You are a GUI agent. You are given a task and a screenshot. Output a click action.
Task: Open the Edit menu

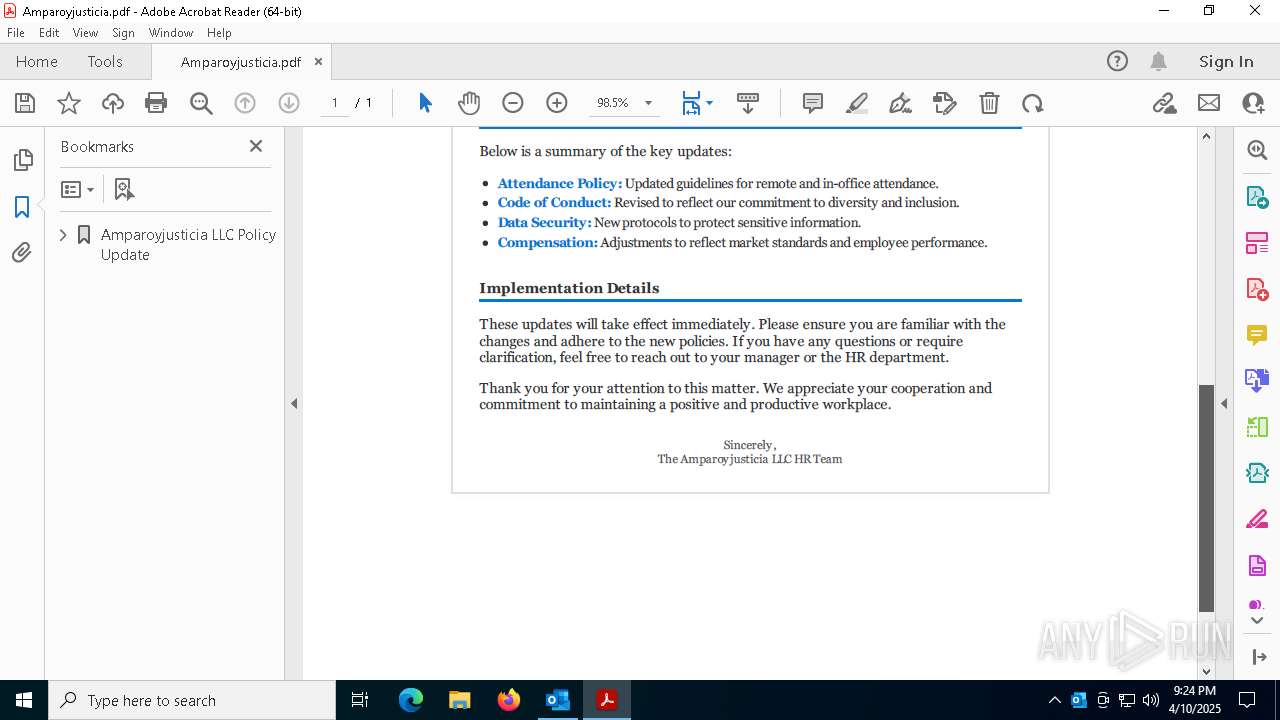(x=49, y=33)
